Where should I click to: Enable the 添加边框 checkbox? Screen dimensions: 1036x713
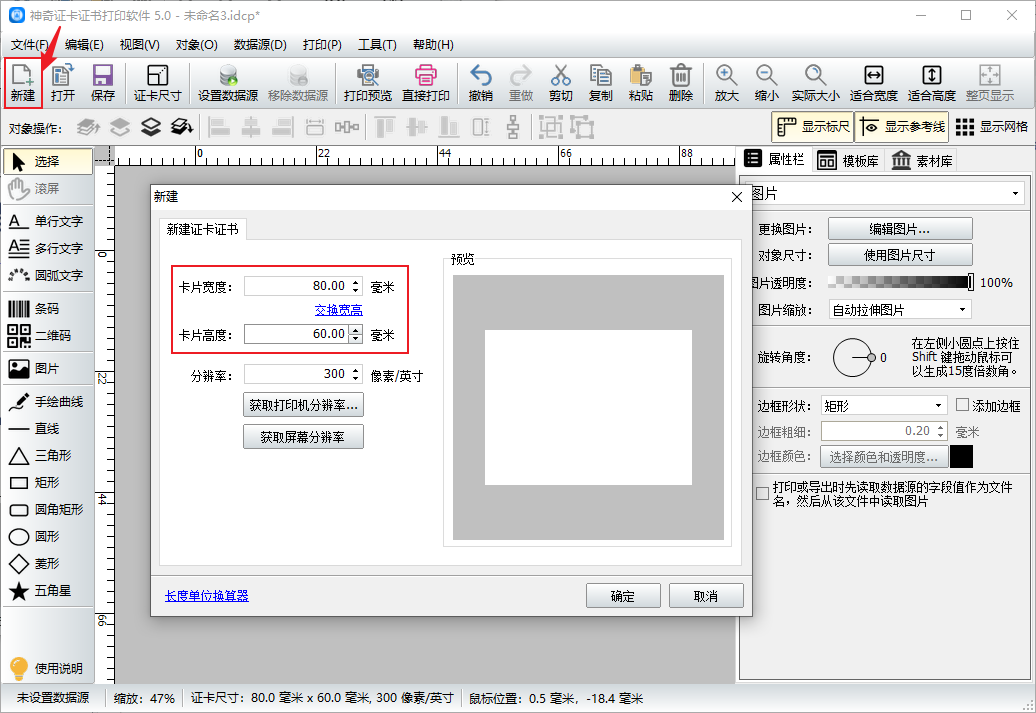pos(963,405)
